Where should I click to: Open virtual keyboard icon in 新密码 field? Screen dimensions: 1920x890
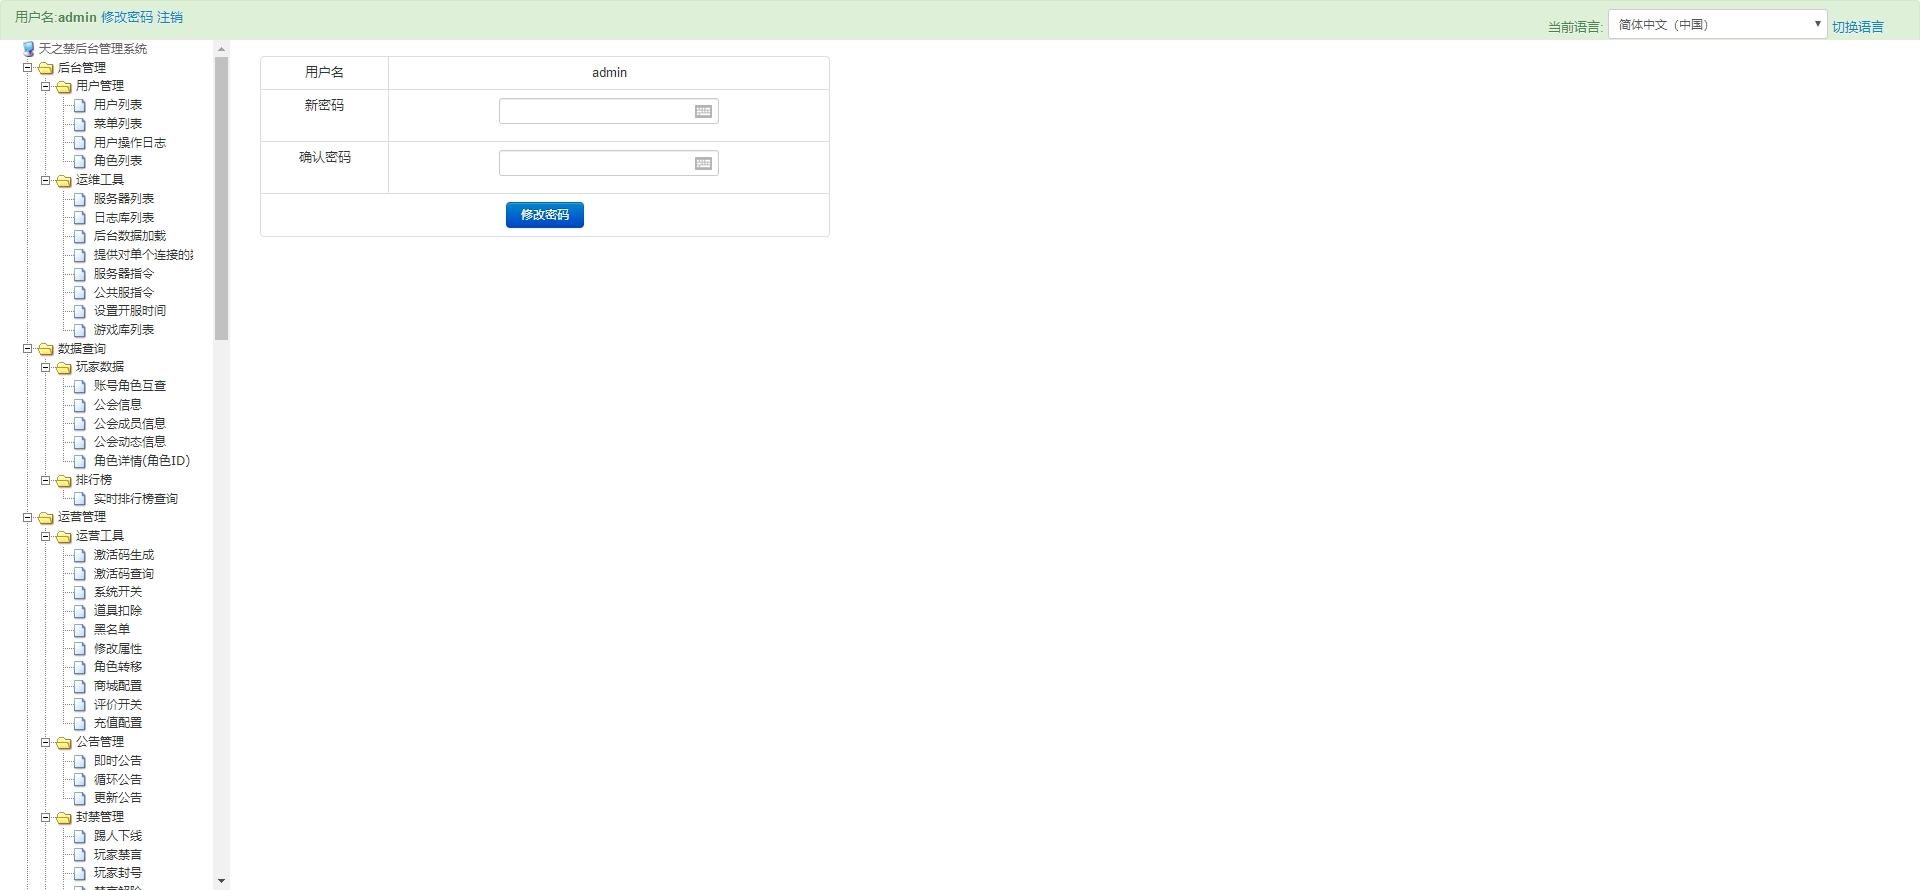coord(703,111)
